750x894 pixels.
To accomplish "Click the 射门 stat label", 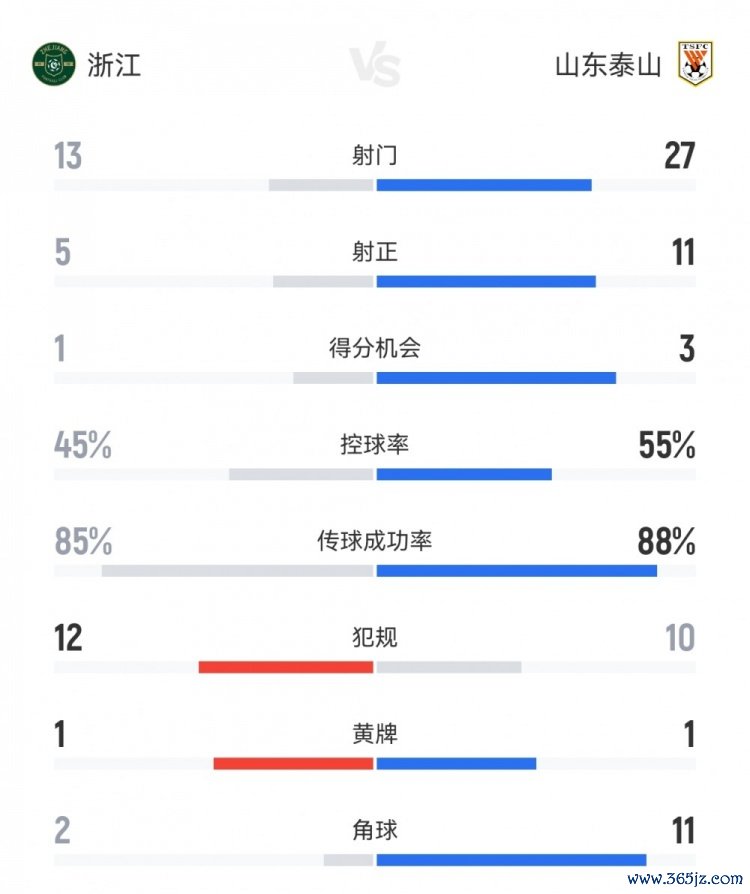I will pyautogui.click(x=375, y=155).
